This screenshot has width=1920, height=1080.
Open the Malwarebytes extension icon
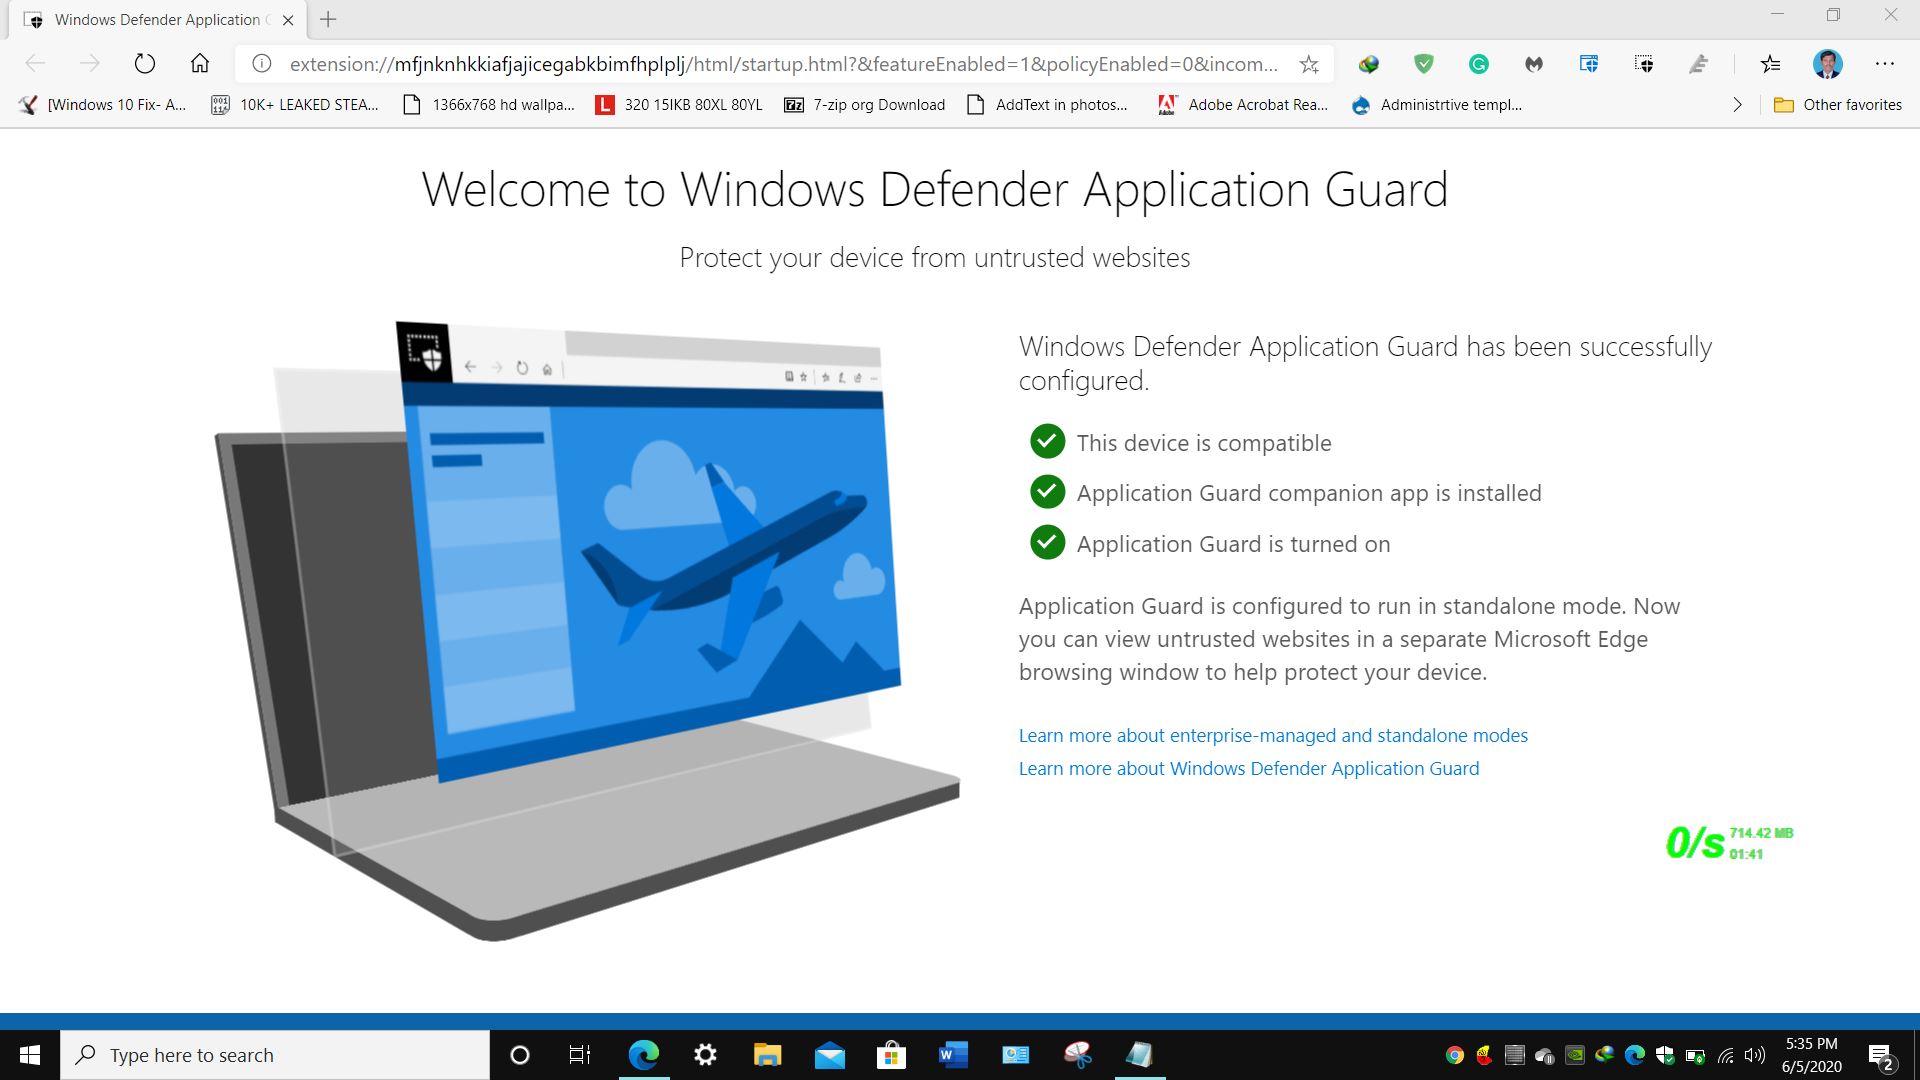coord(1534,65)
